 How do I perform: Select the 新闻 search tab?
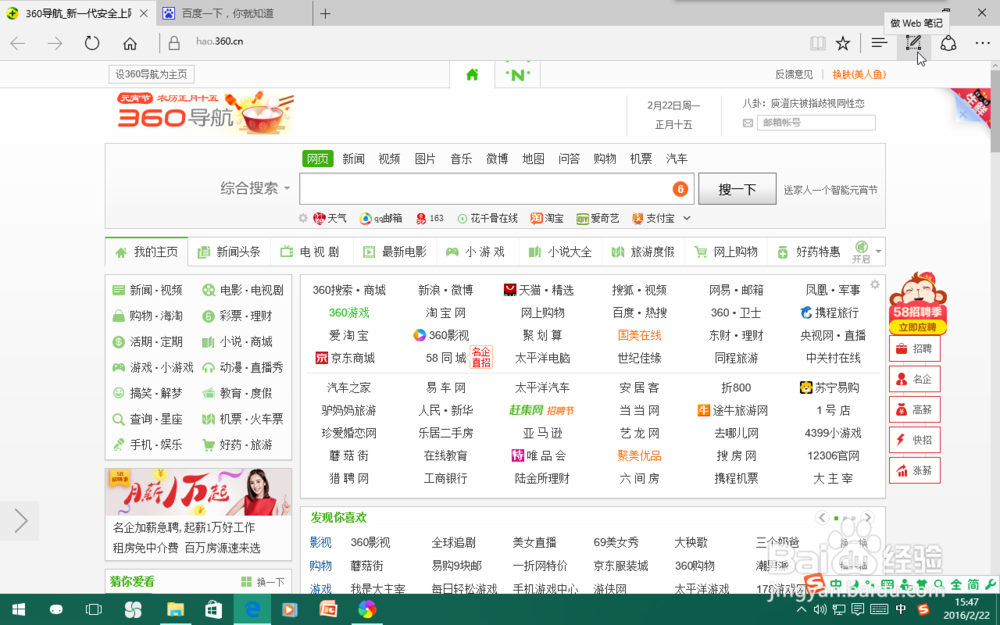point(353,159)
